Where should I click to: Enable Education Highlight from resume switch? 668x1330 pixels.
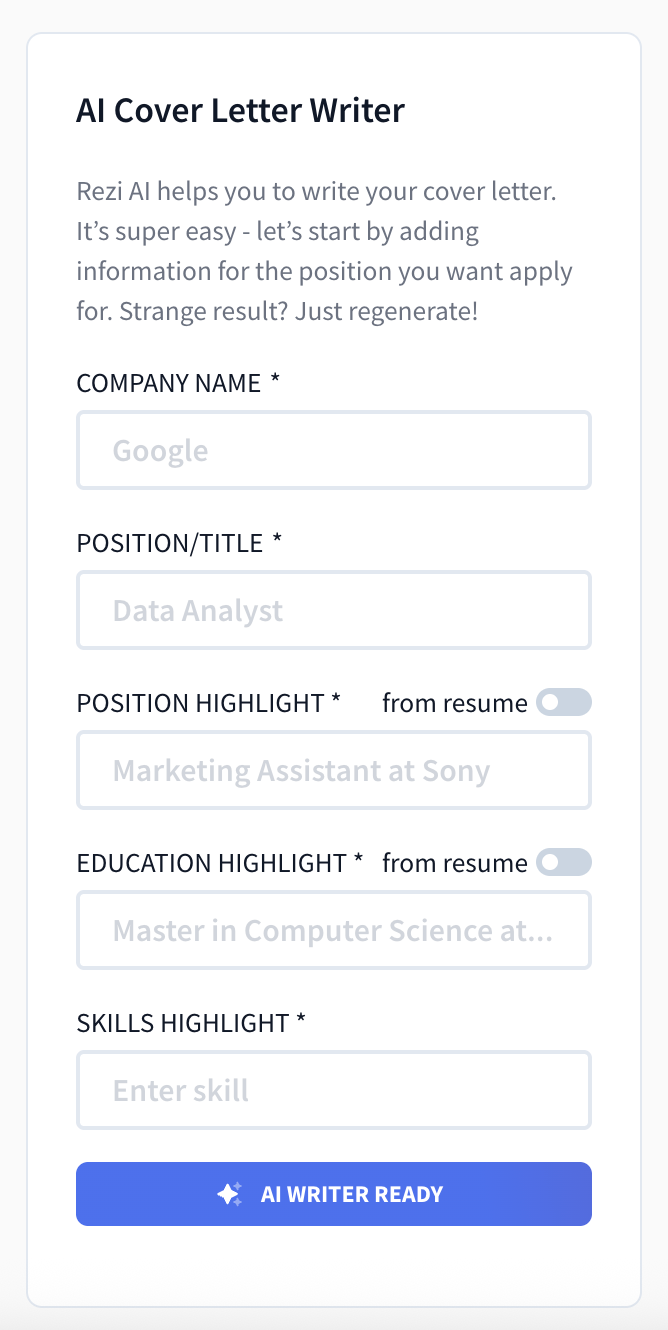coord(564,862)
